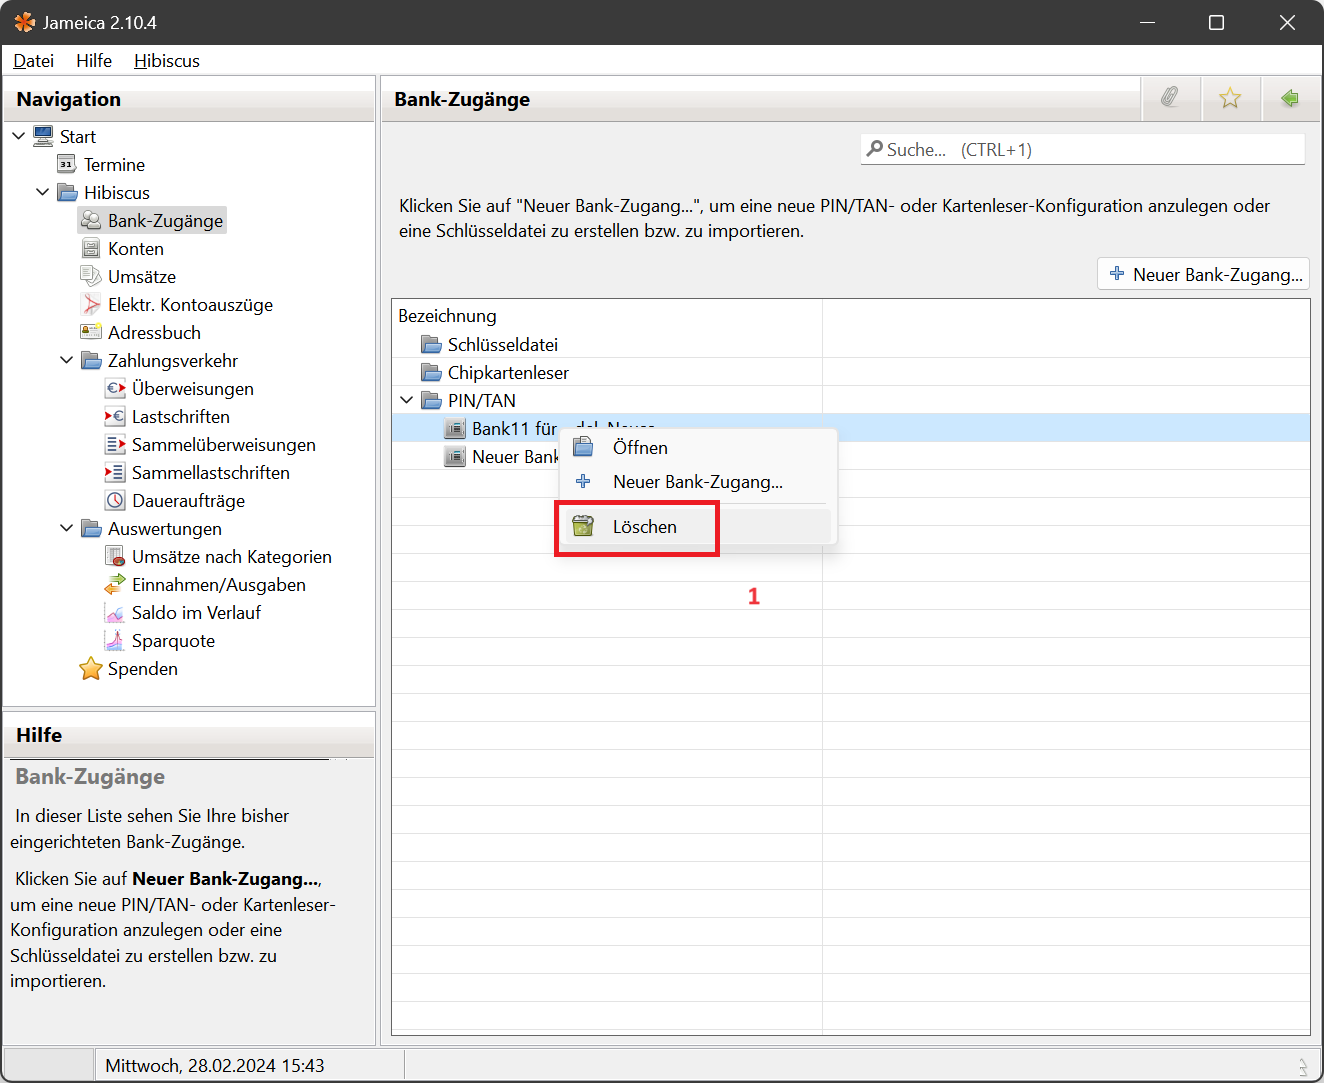Select Spenden in navigation
This screenshot has height=1083, width=1324.
click(143, 668)
